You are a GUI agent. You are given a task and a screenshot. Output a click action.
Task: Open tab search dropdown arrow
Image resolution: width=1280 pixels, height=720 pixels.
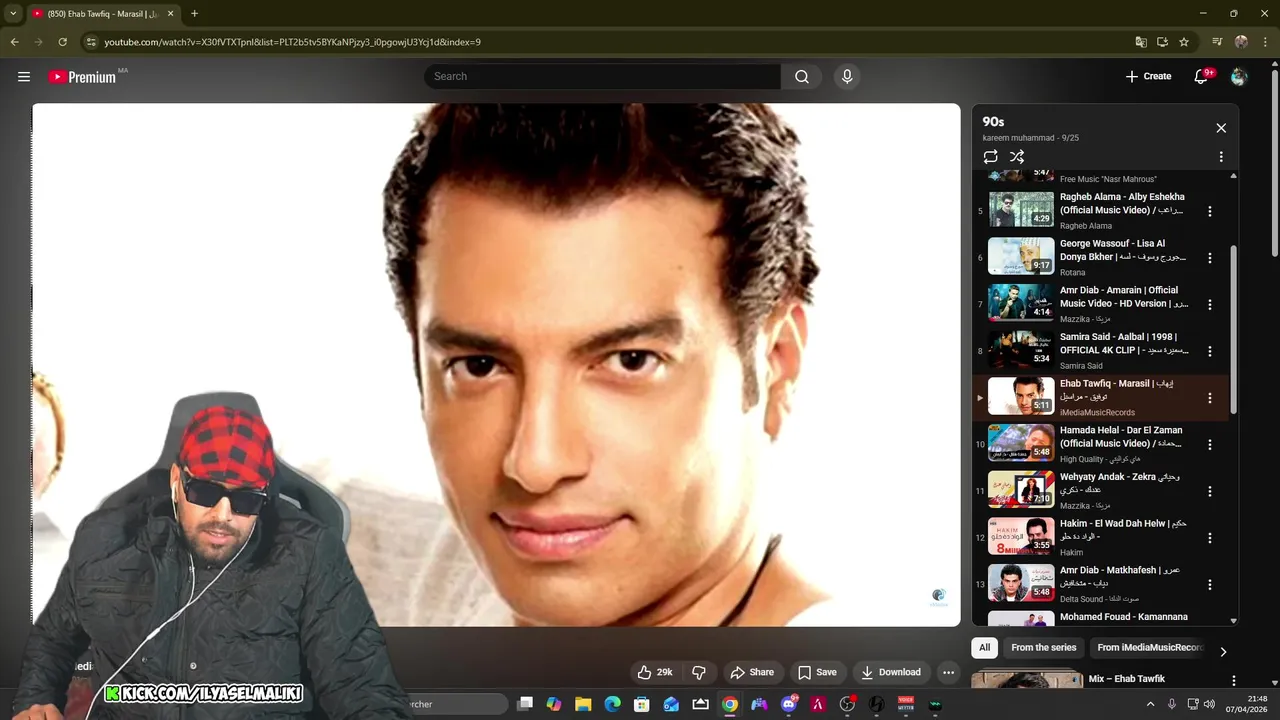pos(13,13)
